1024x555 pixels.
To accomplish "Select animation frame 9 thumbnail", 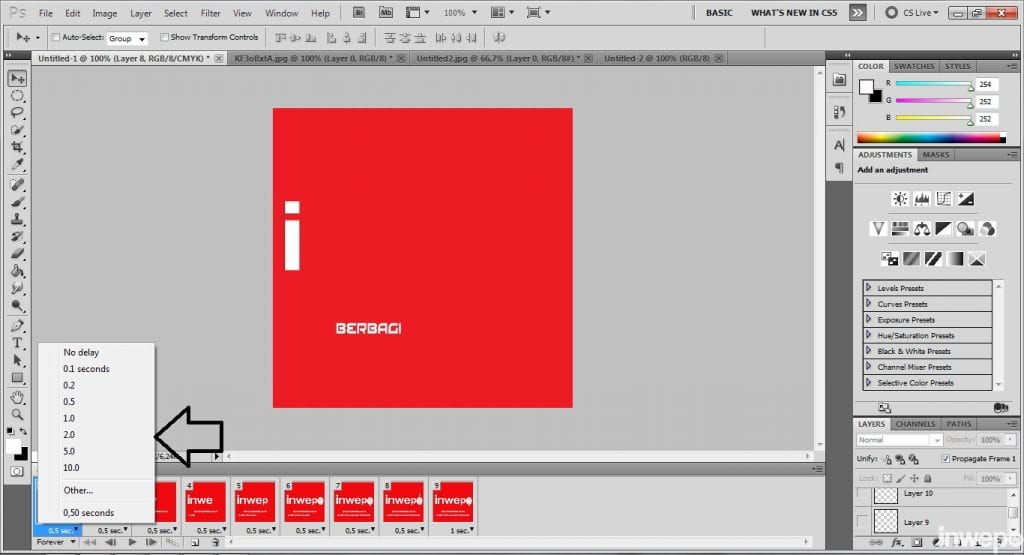I will [452, 502].
